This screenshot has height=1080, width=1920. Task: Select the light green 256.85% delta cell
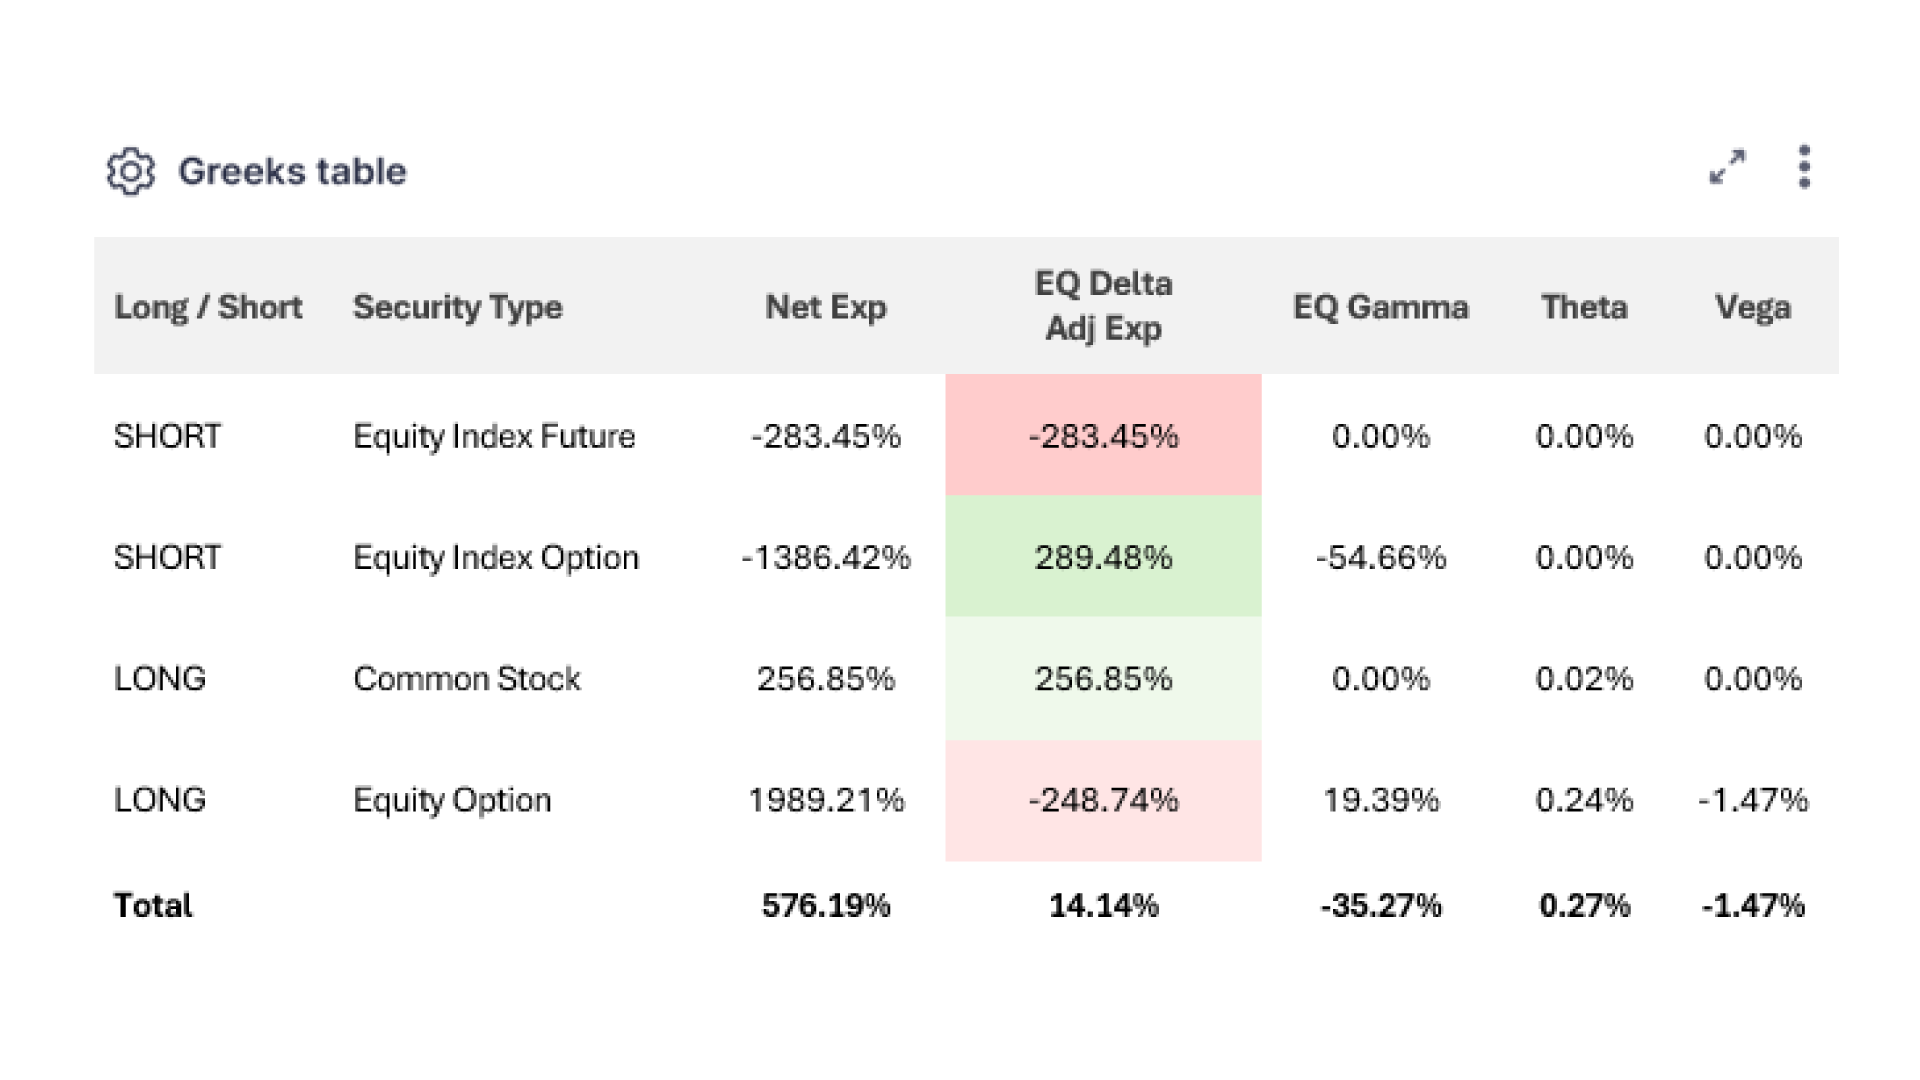[1103, 679]
